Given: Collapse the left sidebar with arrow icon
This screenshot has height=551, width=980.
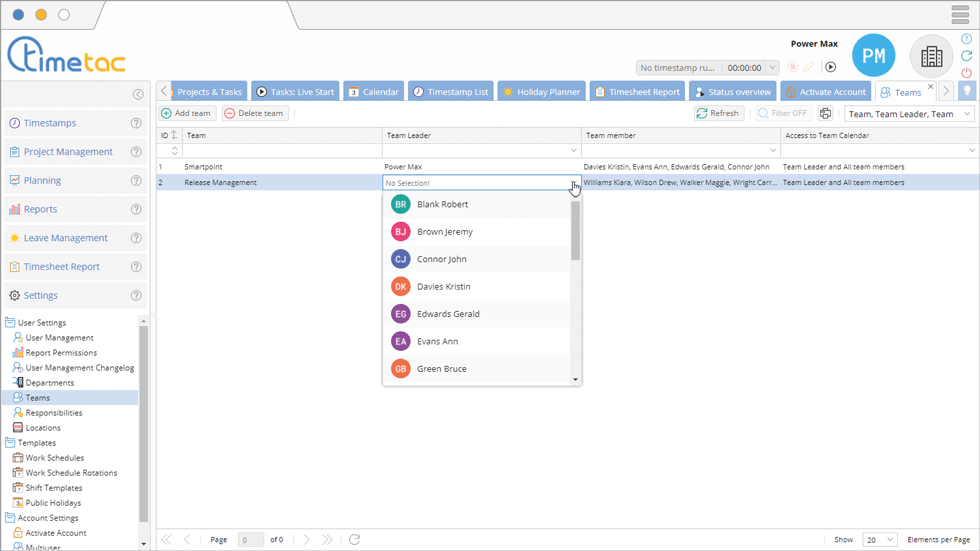Looking at the screenshot, I should pos(138,95).
